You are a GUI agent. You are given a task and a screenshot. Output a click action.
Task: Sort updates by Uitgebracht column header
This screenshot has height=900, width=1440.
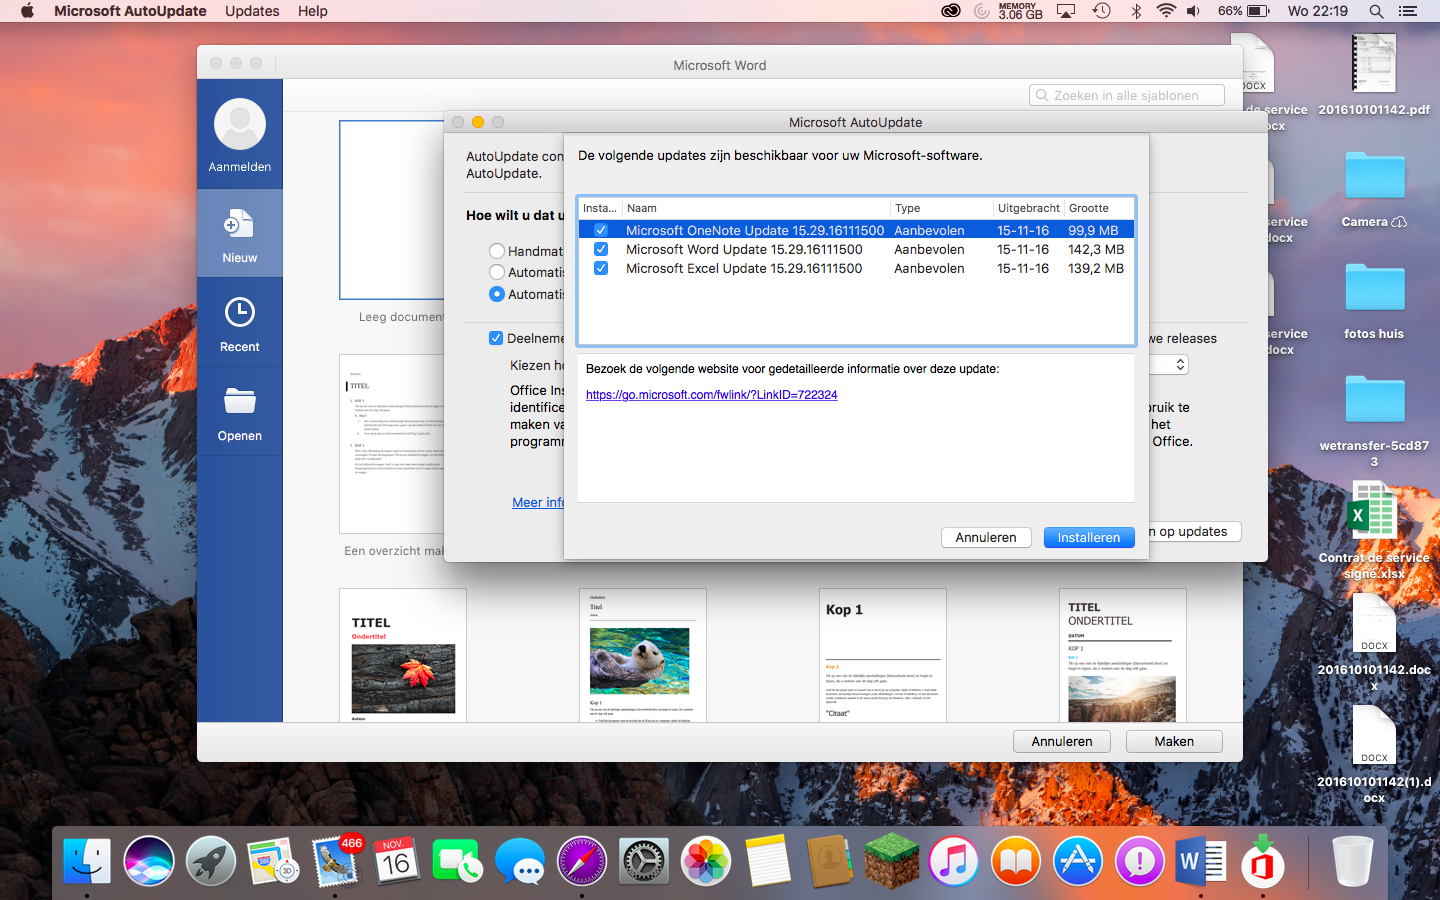pos(1028,208)
